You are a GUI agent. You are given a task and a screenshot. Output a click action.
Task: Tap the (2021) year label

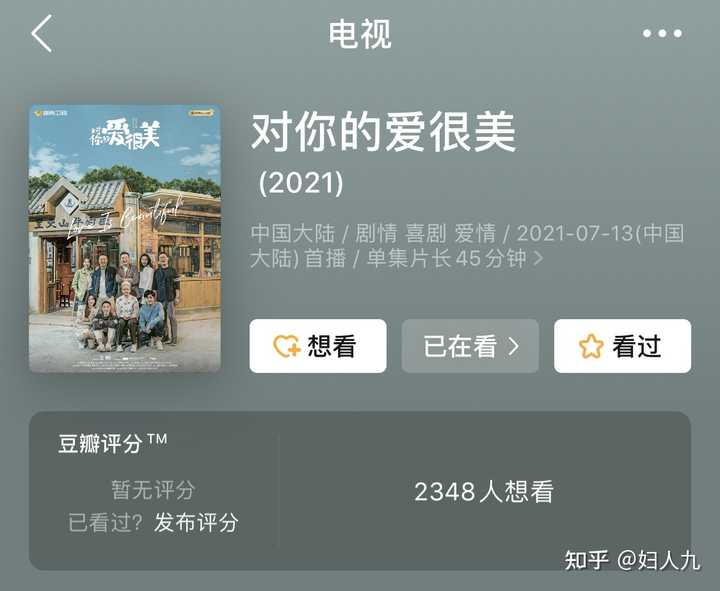click(301, 183)
